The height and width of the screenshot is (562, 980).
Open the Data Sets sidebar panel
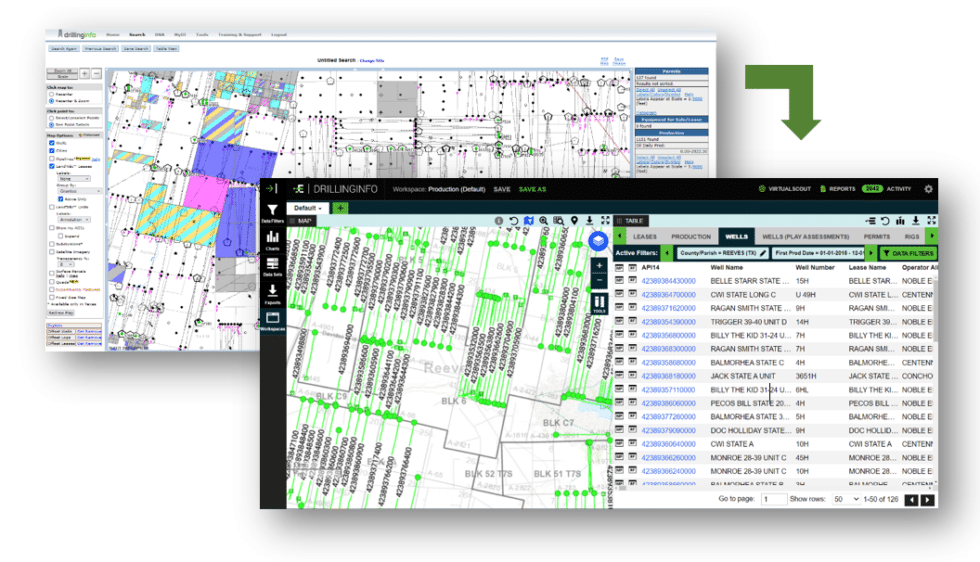(272, 265)
